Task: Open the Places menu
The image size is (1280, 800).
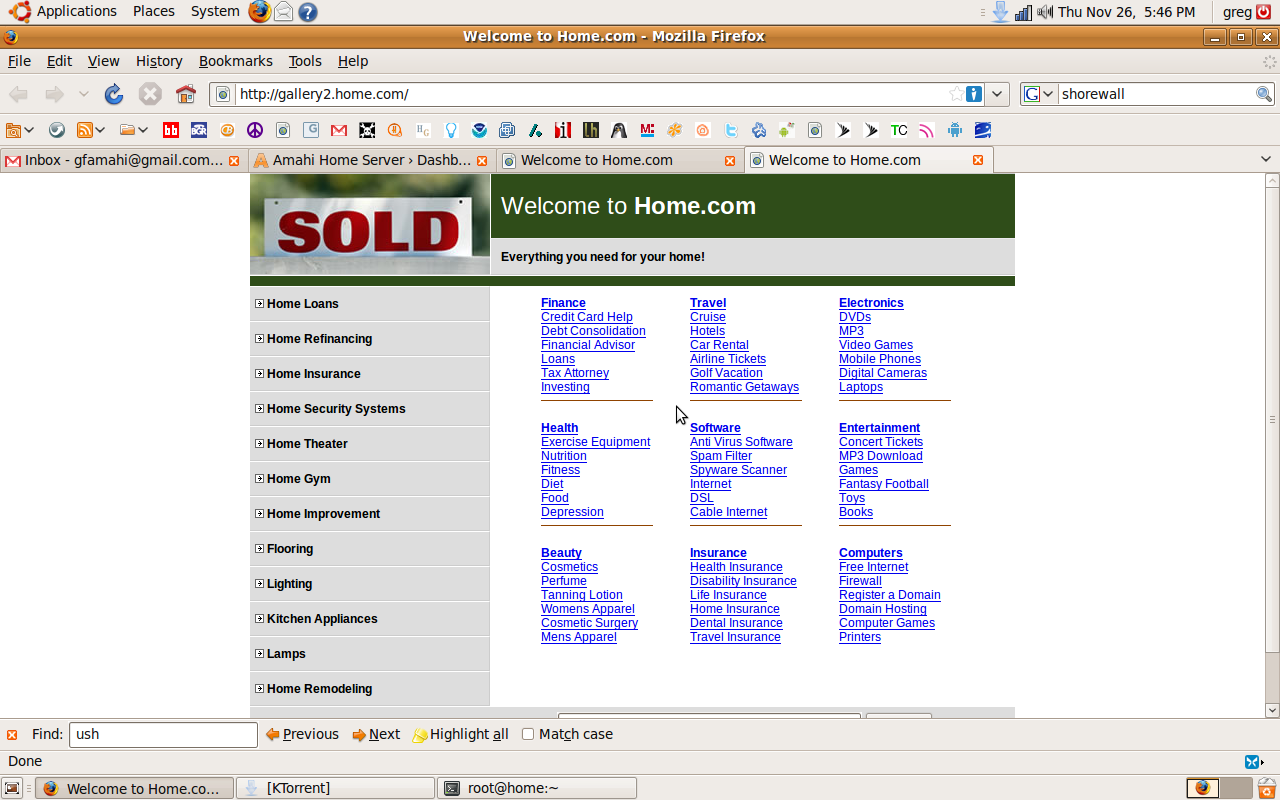Action: 153,11
